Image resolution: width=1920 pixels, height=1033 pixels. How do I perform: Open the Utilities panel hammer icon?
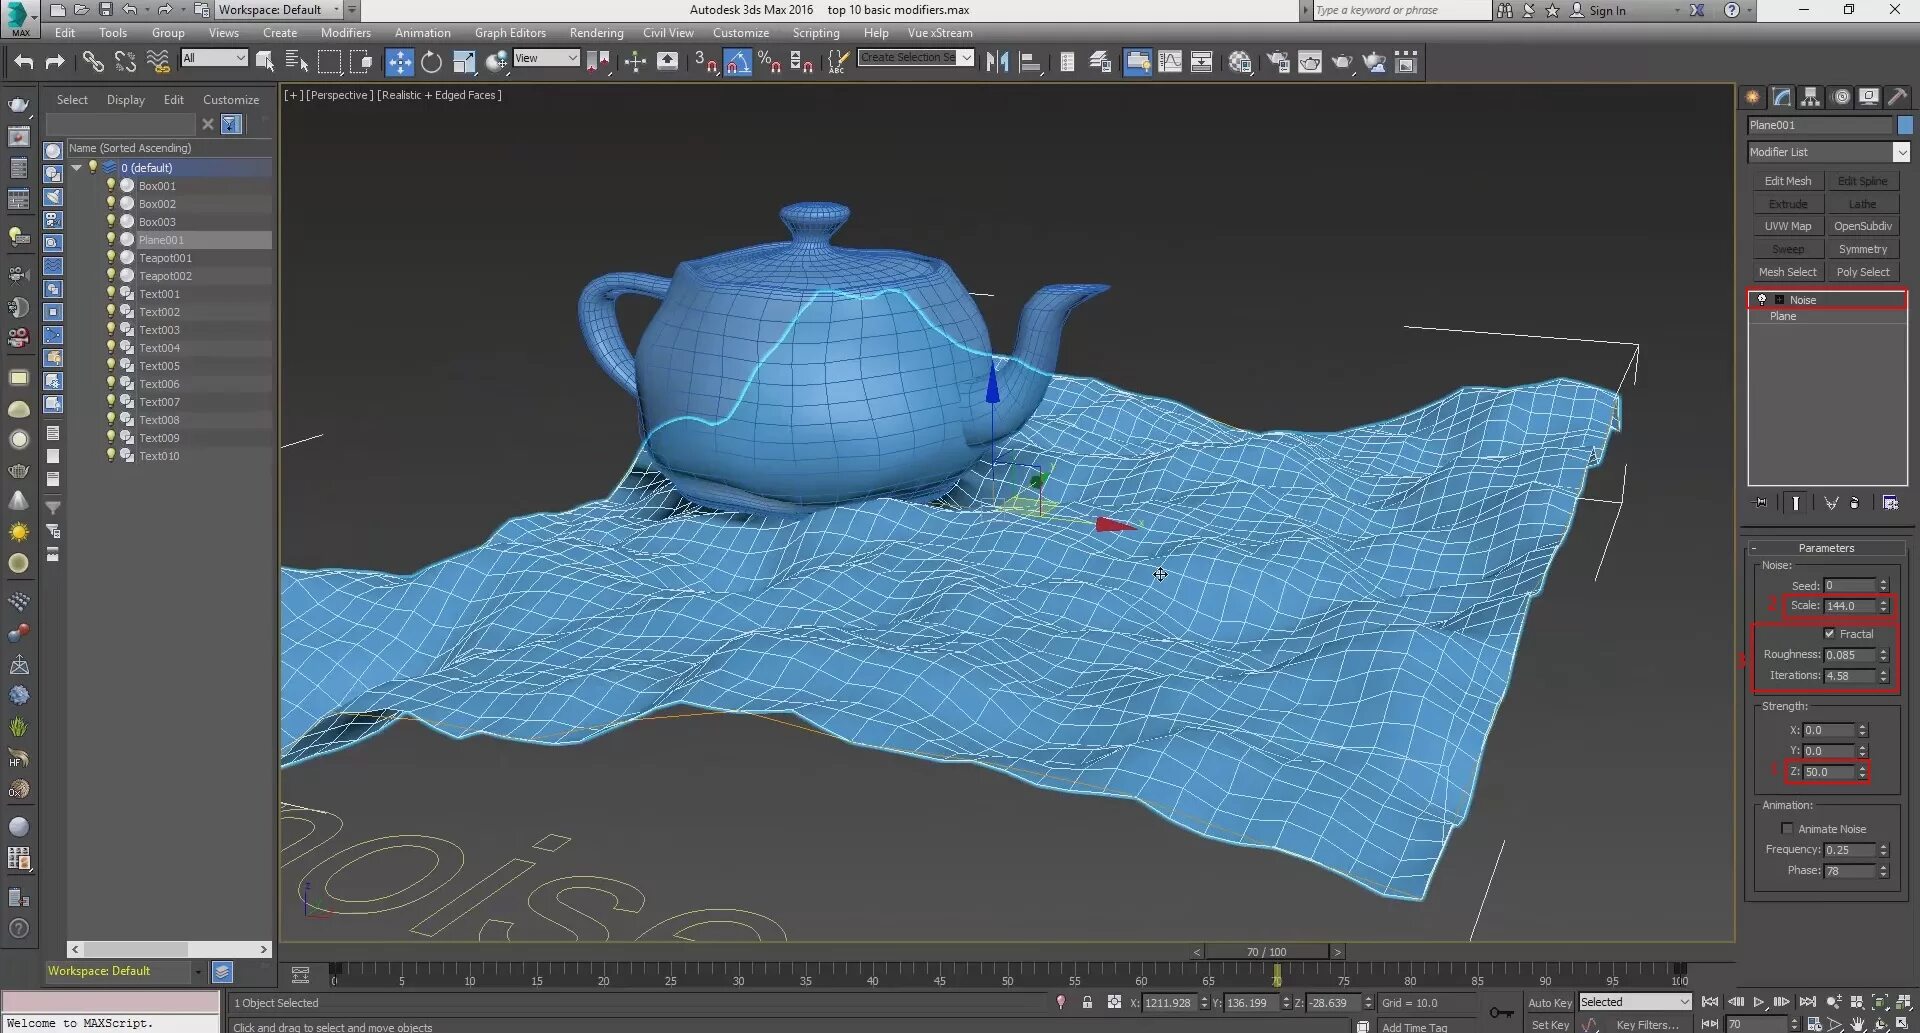[x=1897, y=97]
